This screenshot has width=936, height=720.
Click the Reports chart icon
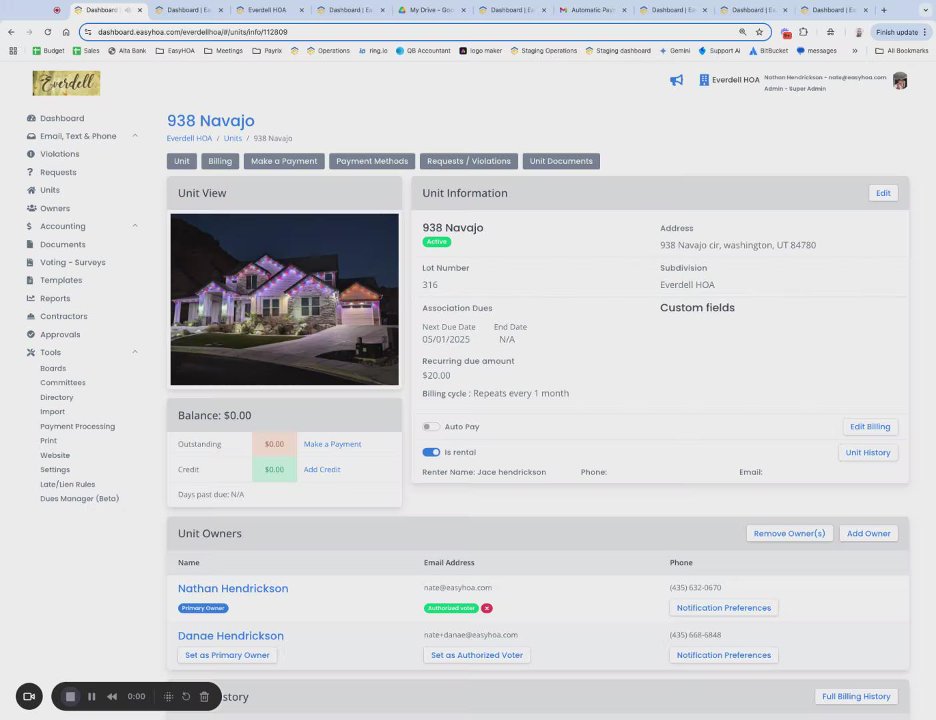coord(31,298)
